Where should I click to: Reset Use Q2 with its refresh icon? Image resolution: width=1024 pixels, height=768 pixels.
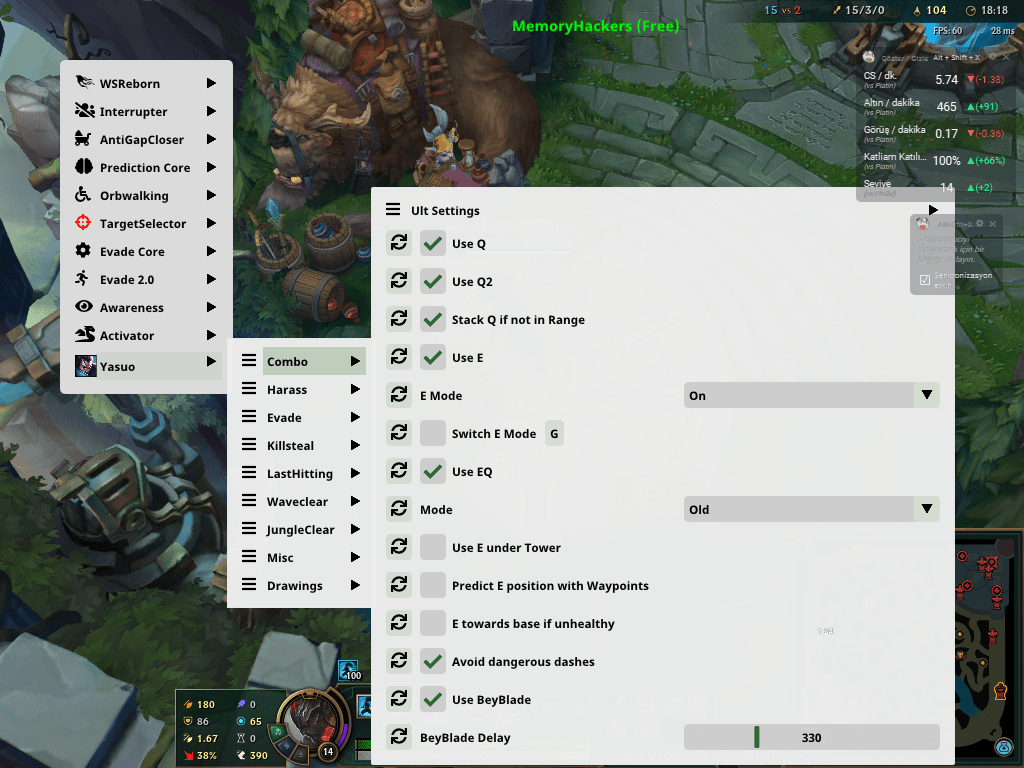click(x=398, y=281)
